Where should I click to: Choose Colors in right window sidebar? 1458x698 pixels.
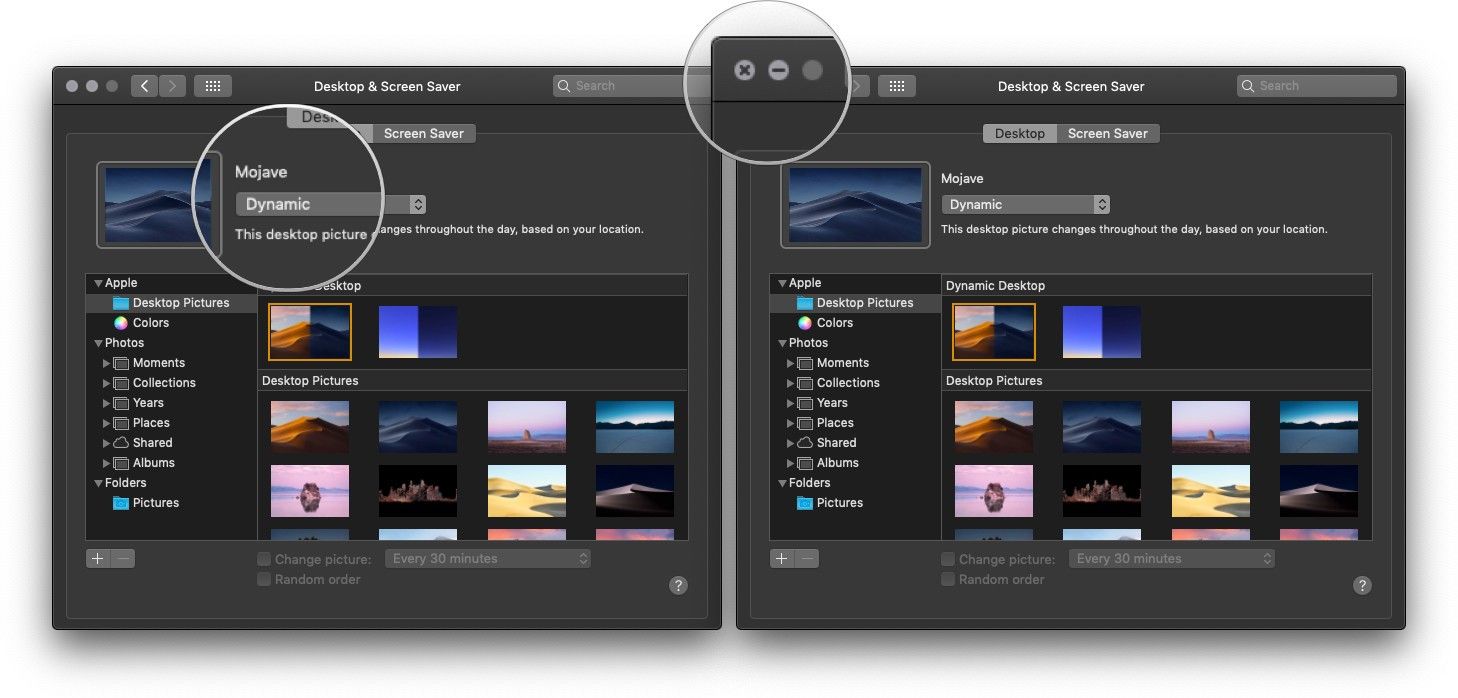tap(834, 323)
